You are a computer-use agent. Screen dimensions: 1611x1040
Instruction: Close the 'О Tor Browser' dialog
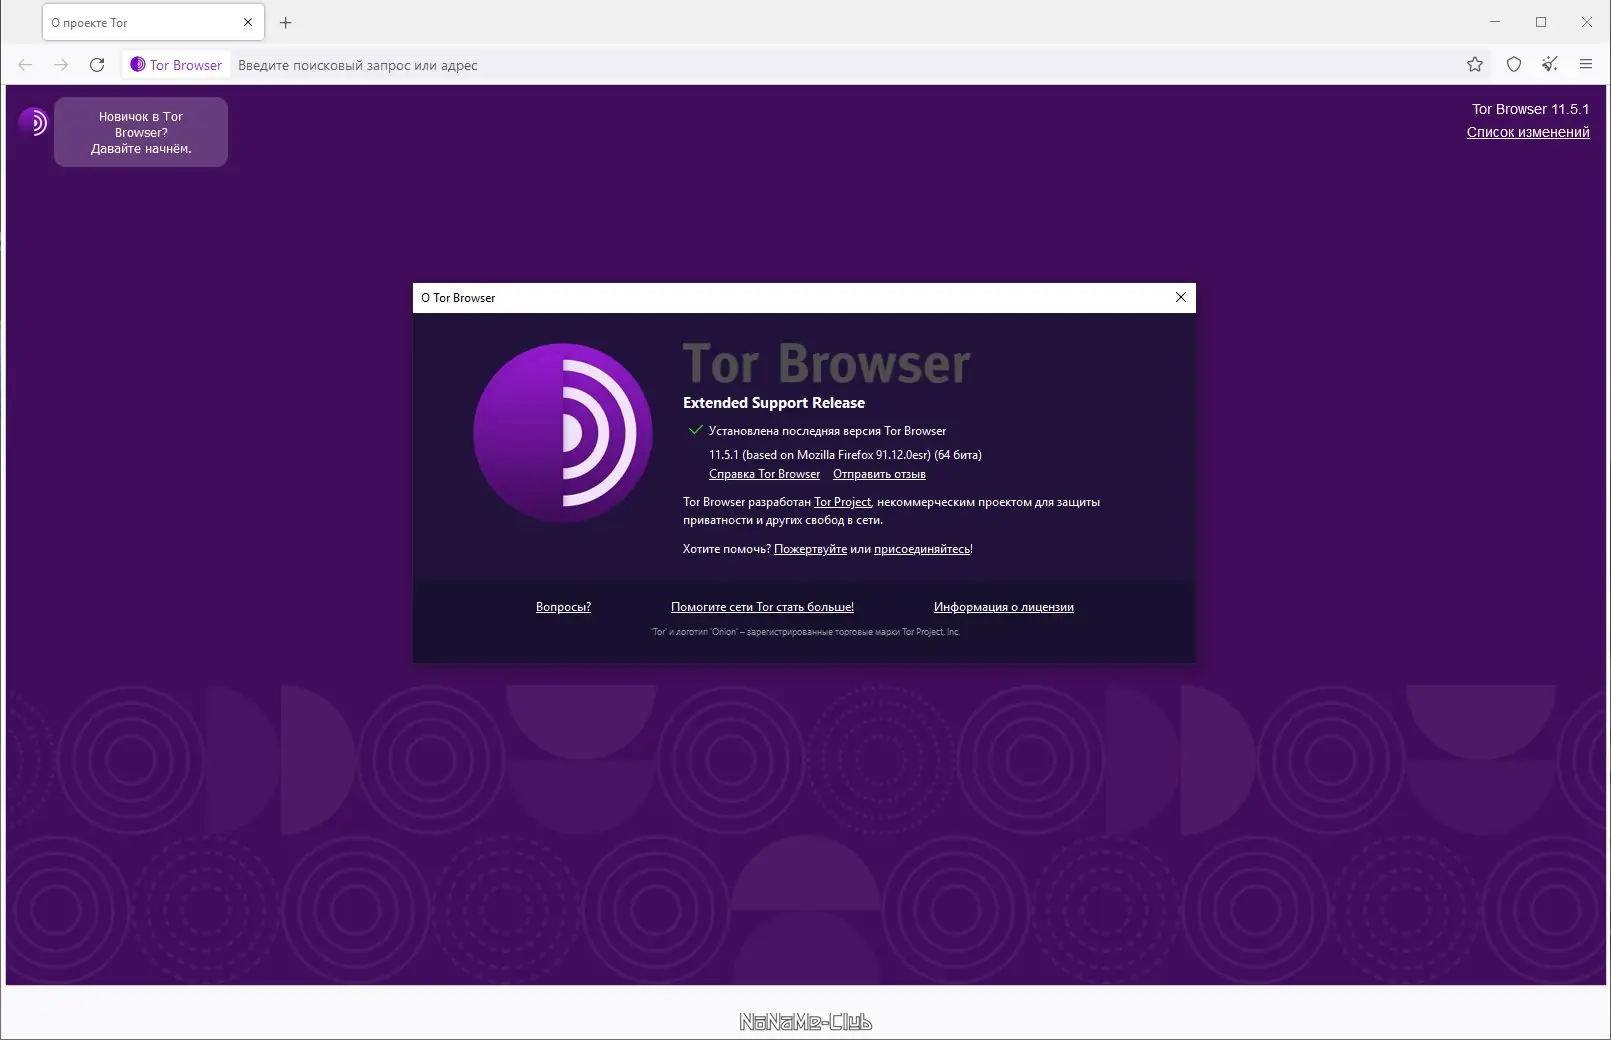click(x=1181, y=297)
